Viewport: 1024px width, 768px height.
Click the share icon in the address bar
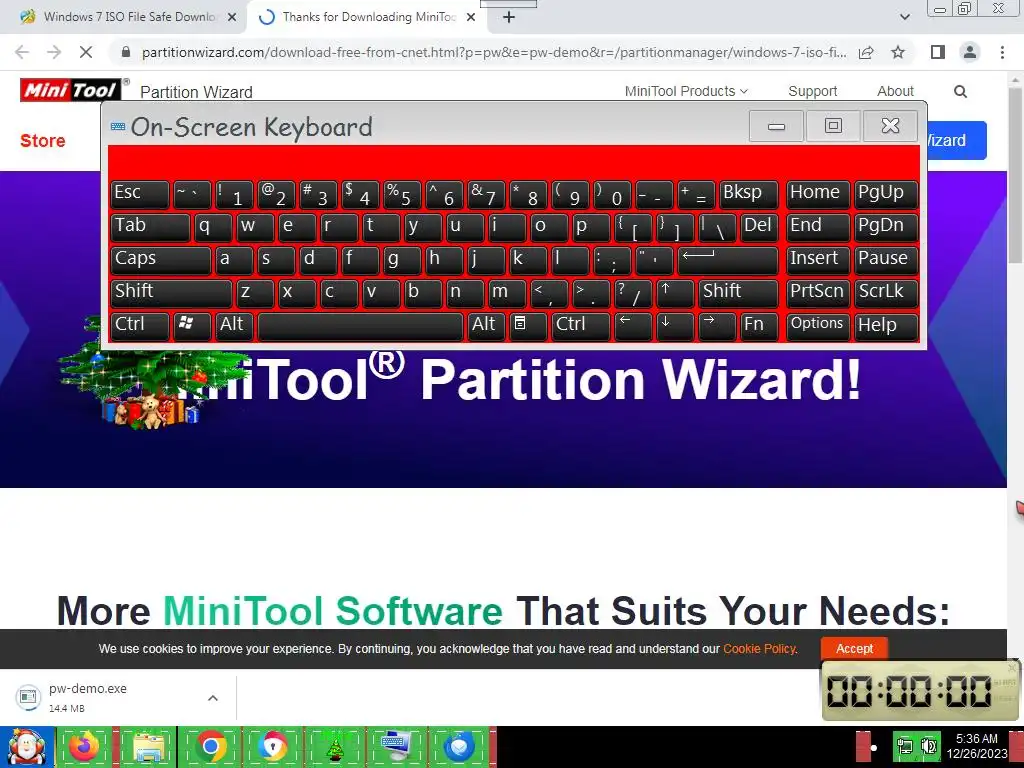click(866, 52)
